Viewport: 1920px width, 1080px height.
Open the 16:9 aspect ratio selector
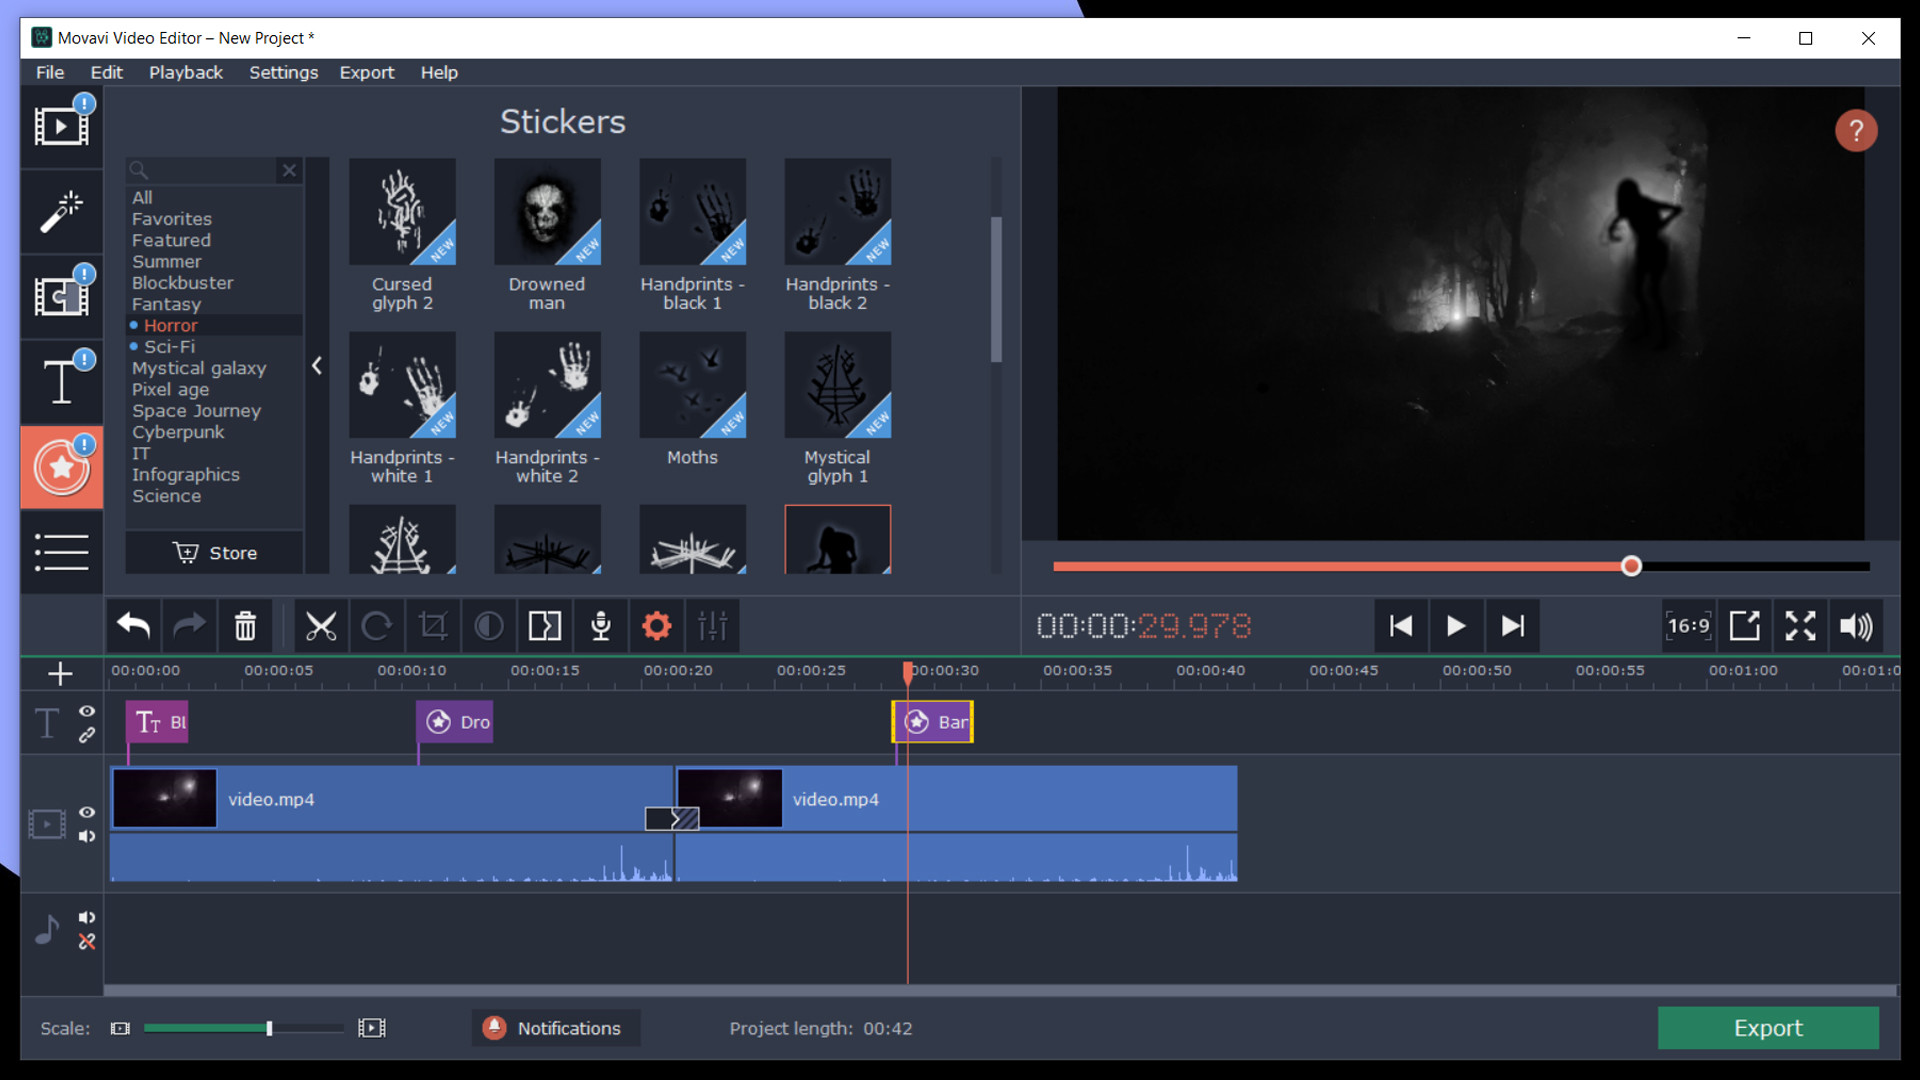tap(1689, 625)
